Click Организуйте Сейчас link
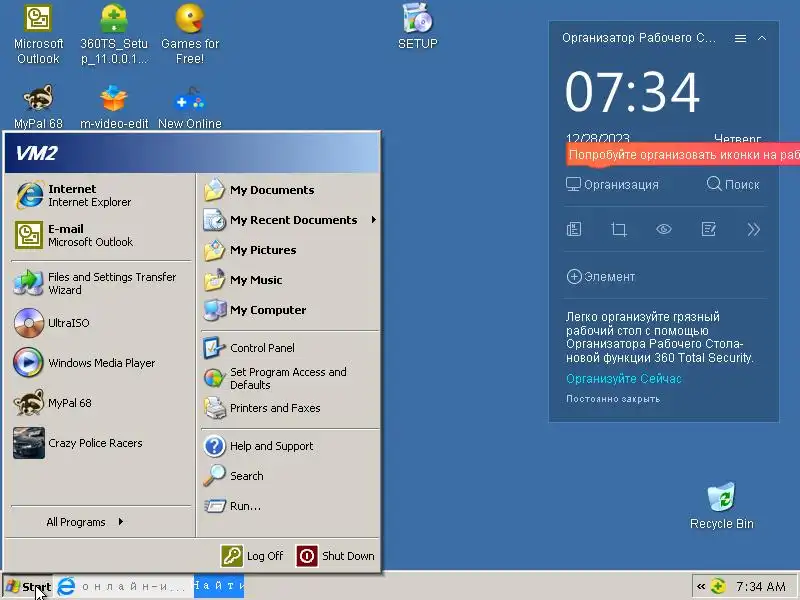The image size is (800, 600). pos(623,379)
